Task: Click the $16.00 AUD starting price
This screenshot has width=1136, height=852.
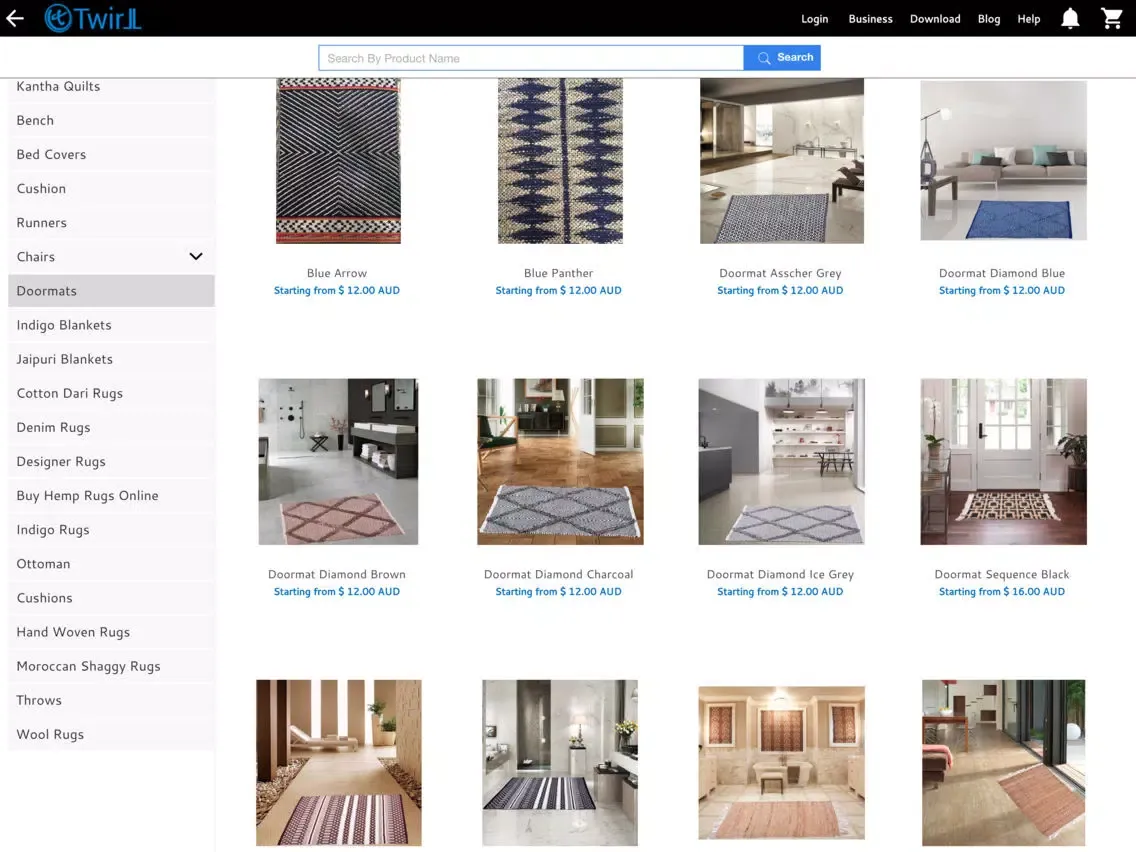Action: coord(1002,592)
